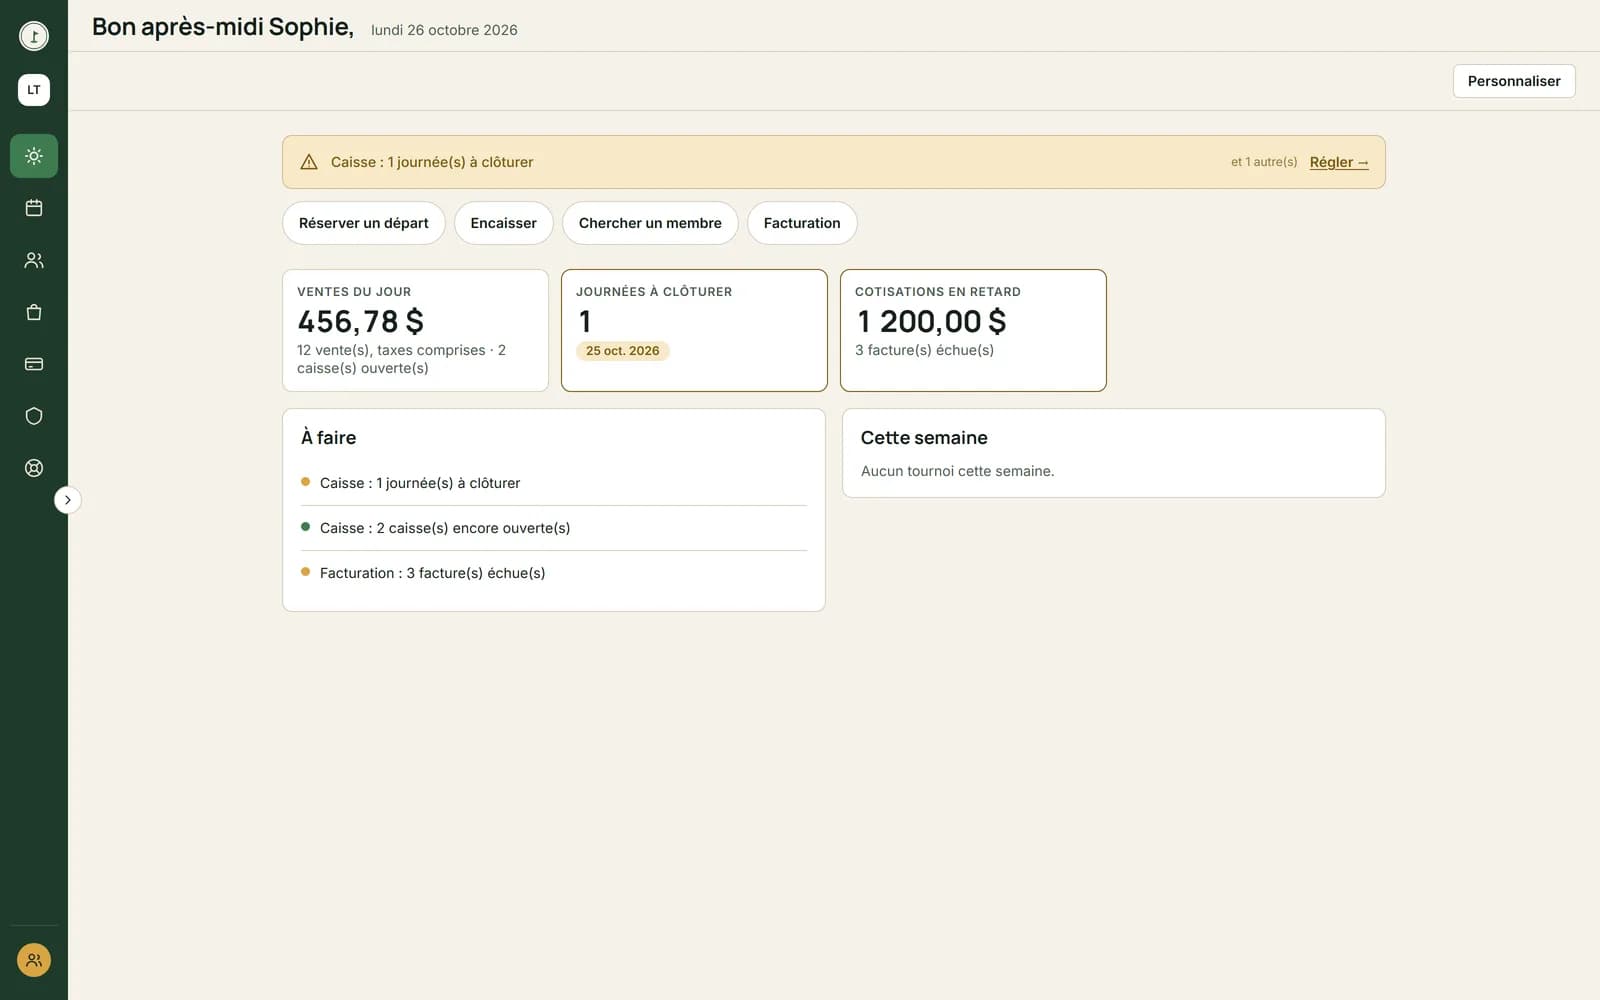Select the to-do item Caisse : 1 journée(s) à clôturer

pos(554,483)
